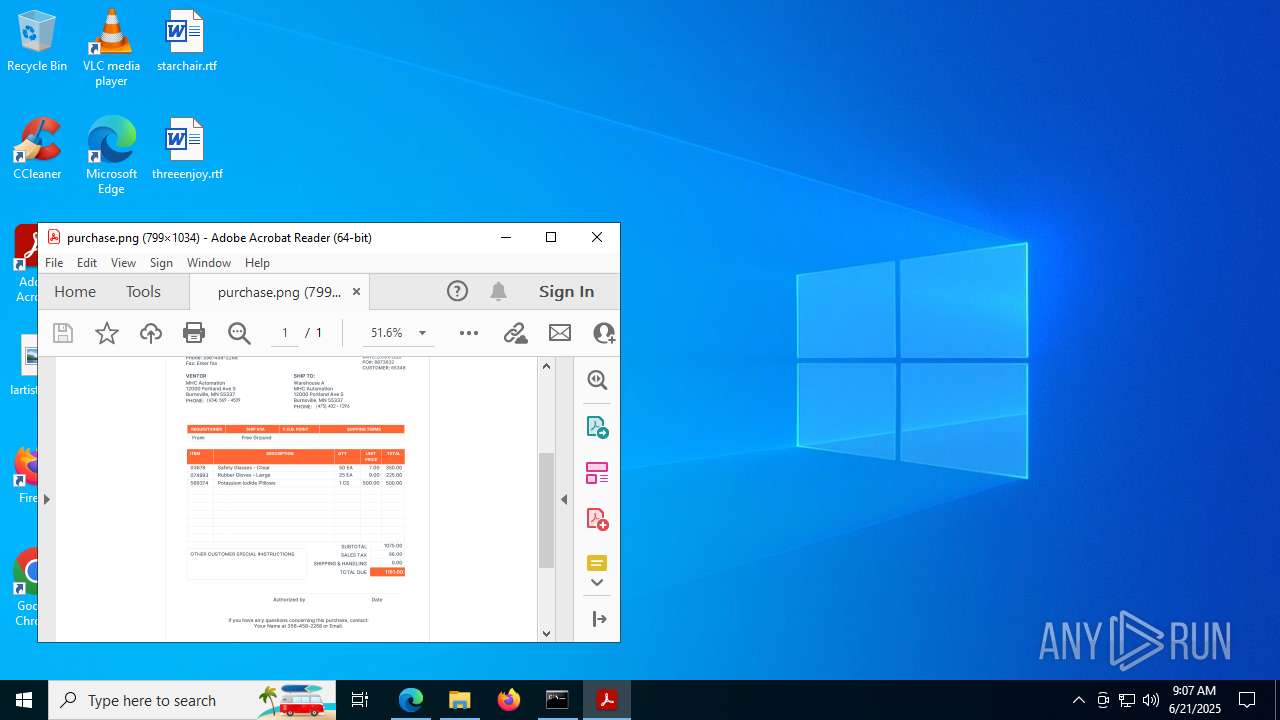Image resolution: width=1280 pixels, height=720 pixels.
Task: Click the upload to cloud icon
Action: 151,333
